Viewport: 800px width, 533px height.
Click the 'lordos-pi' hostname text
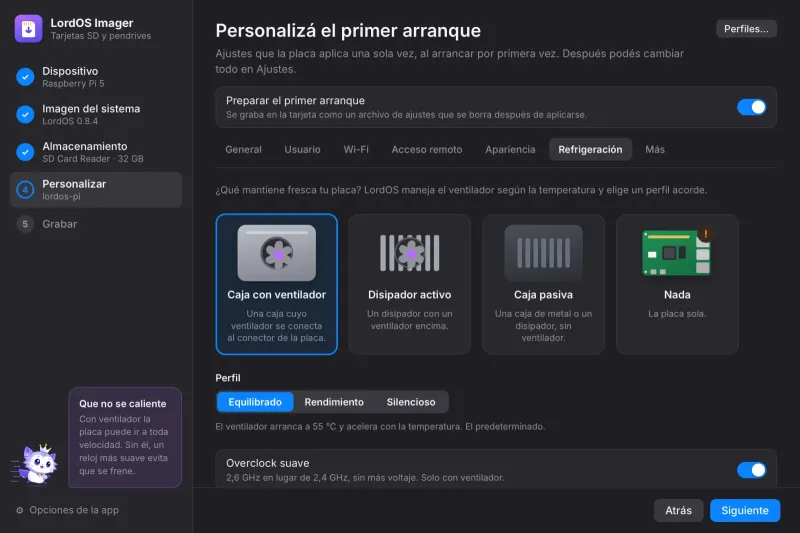(61, 196)
